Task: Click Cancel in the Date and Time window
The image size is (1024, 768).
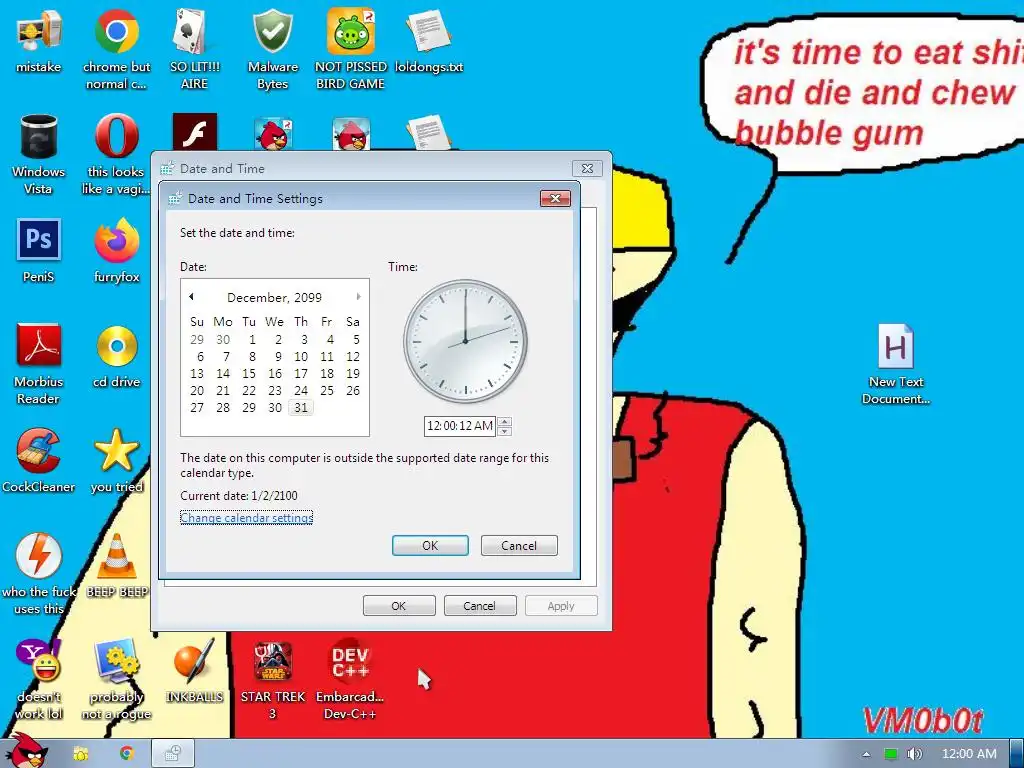Action: [x=479, y=605]
